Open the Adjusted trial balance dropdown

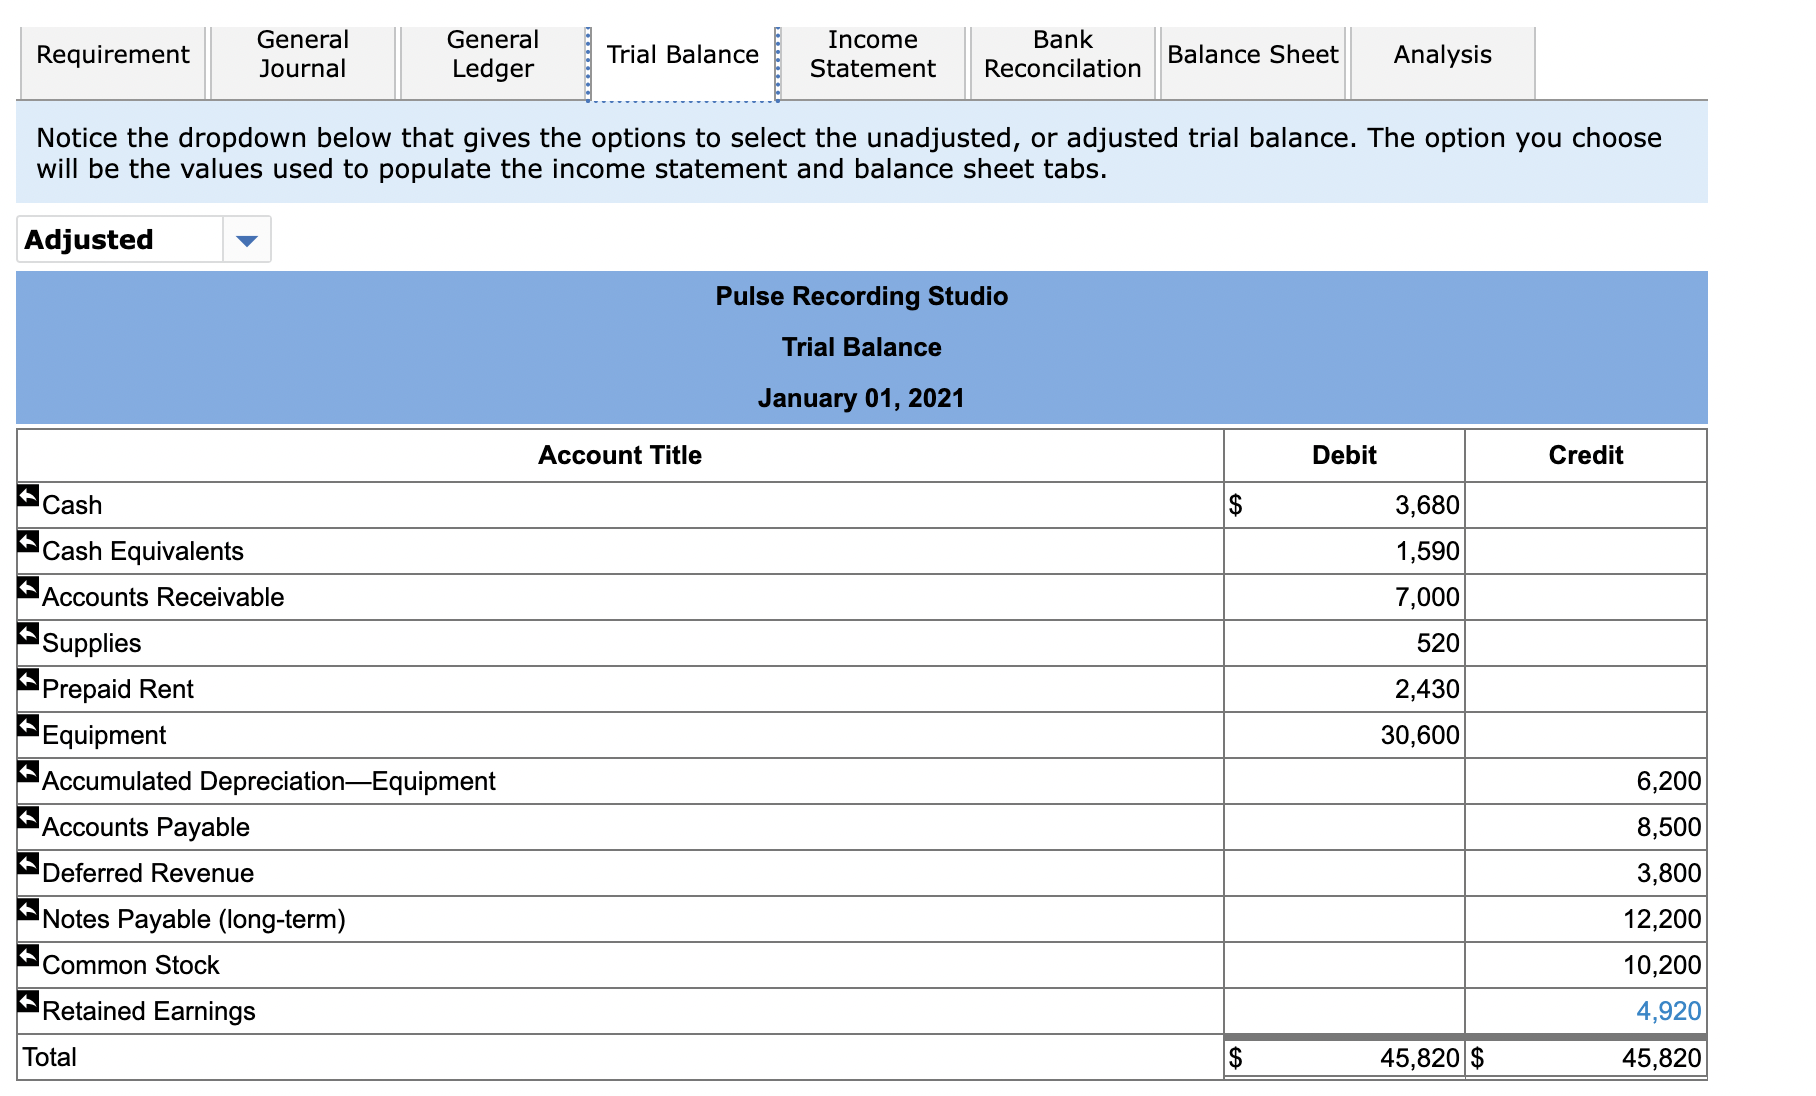tap(144, 240)
